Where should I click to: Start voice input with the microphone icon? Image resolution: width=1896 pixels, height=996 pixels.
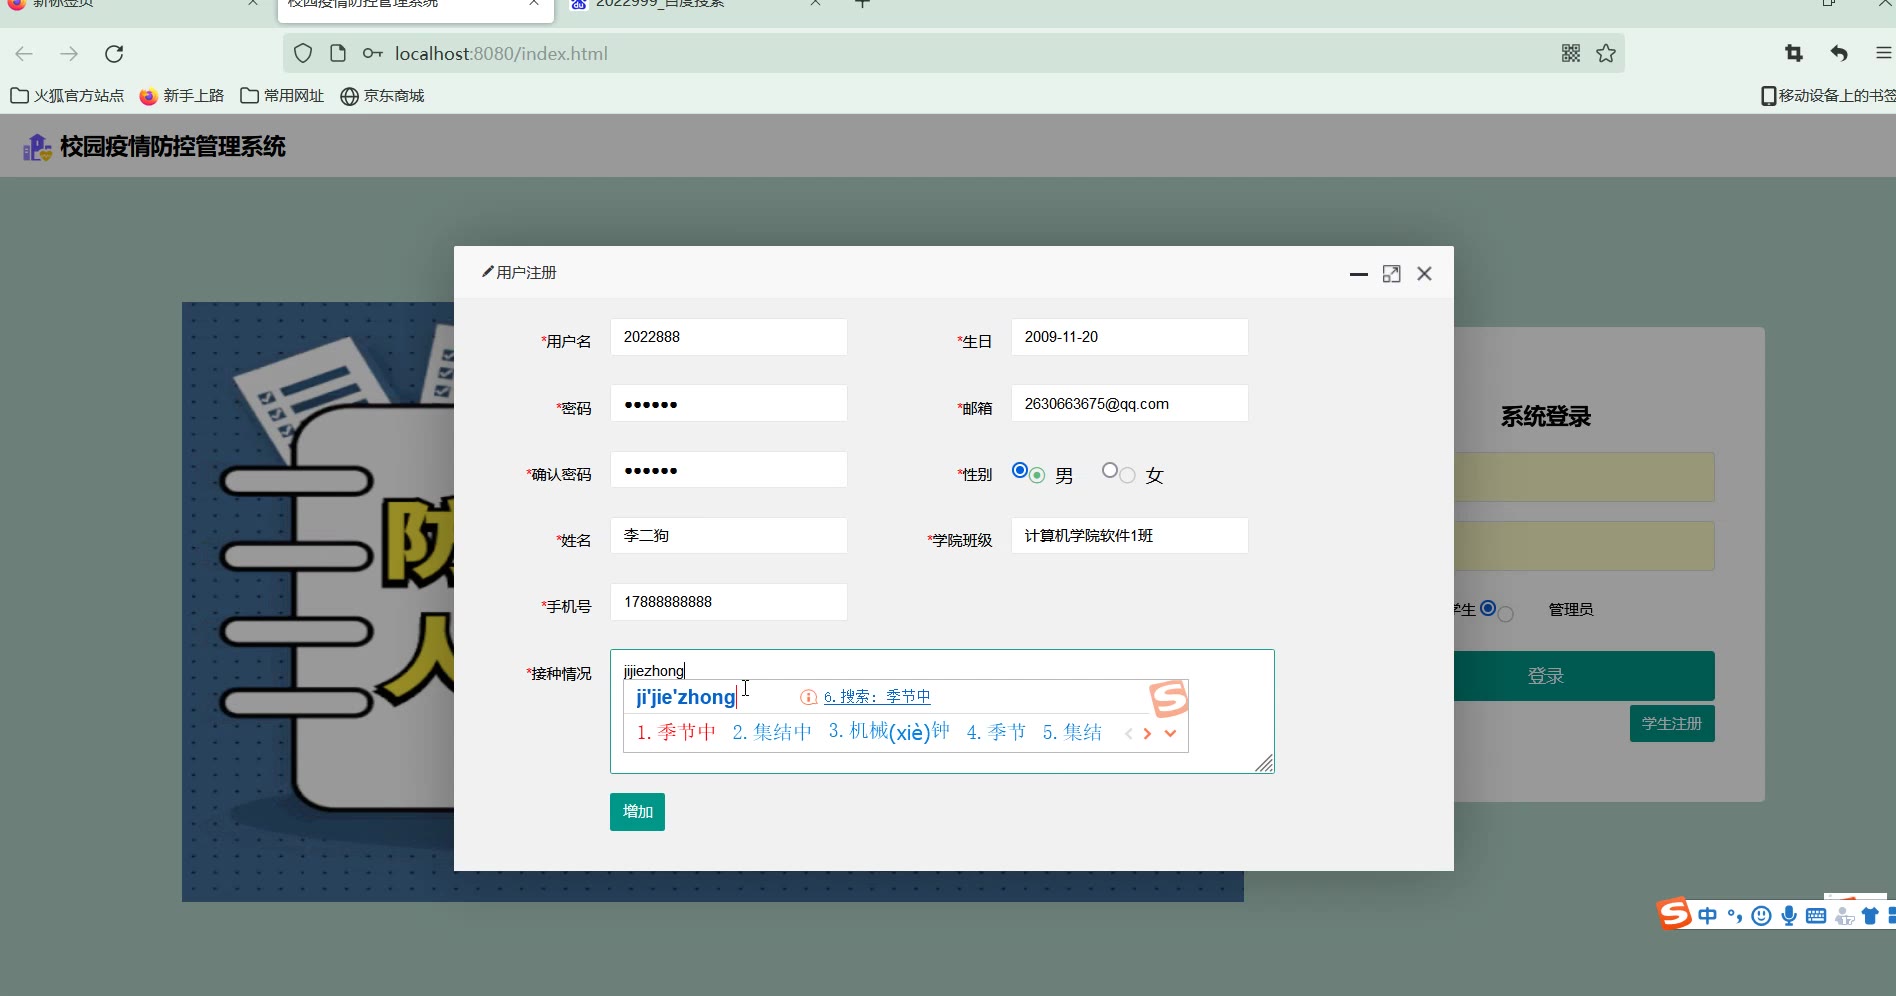tap(1789, 916)
